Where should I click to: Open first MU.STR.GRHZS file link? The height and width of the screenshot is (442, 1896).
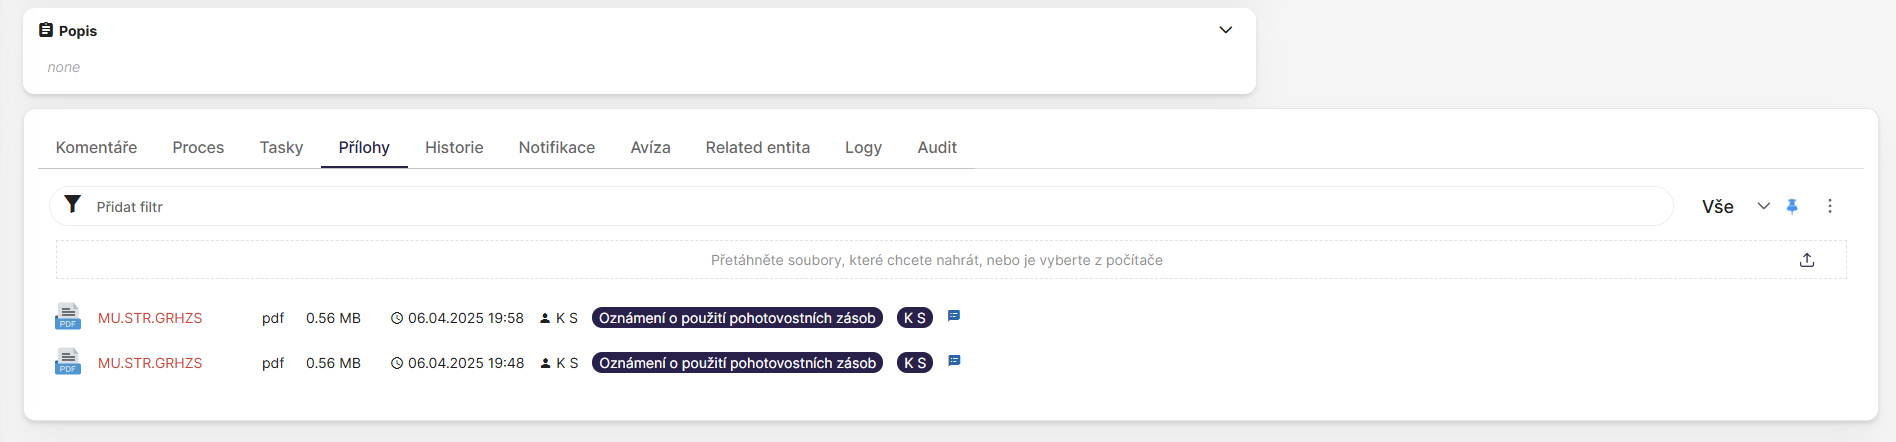coord(150,318)
